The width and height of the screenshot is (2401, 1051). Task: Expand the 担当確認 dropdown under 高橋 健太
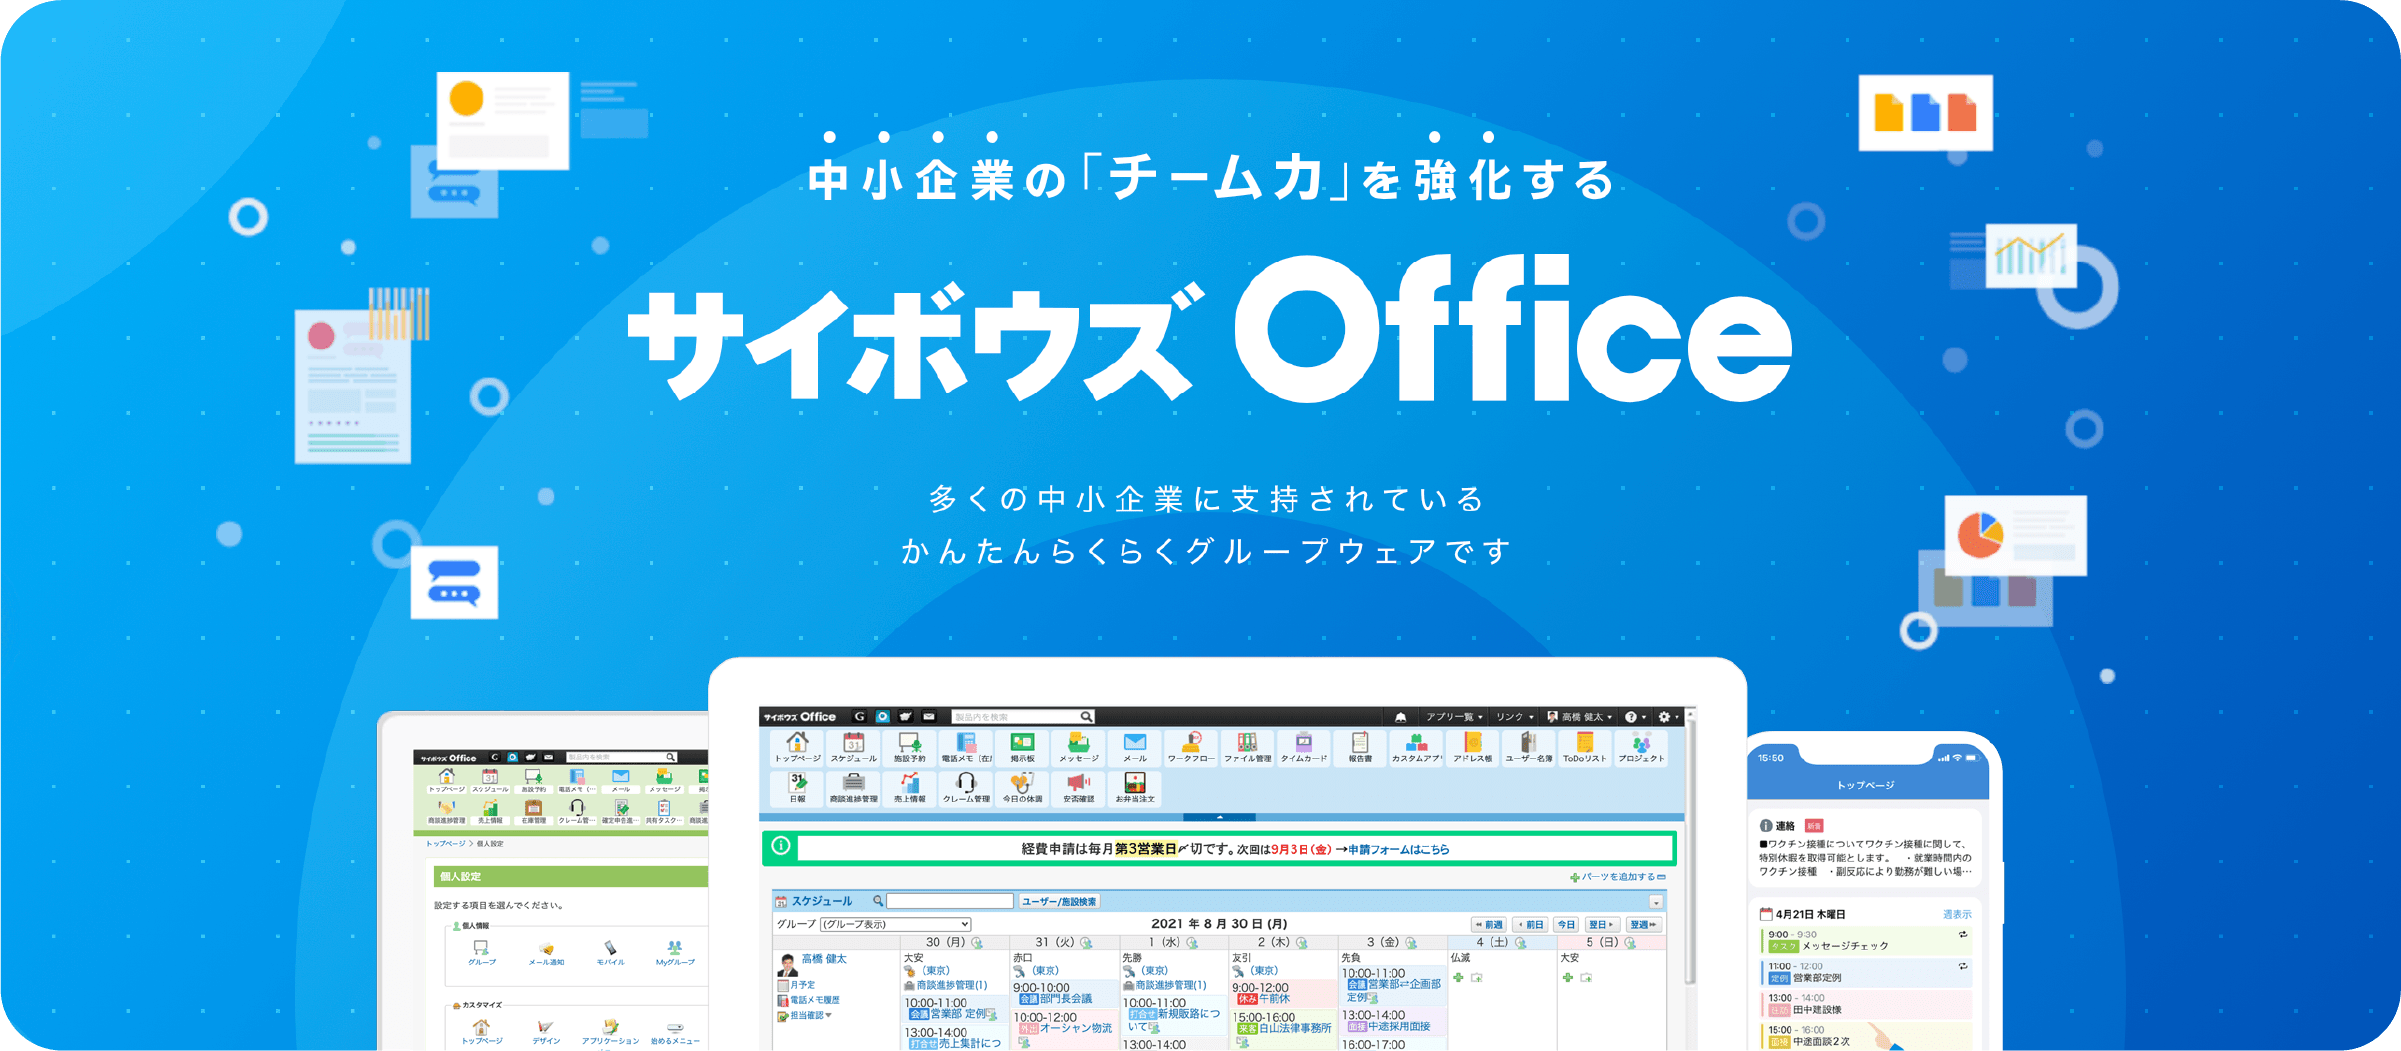[810, 1016]
